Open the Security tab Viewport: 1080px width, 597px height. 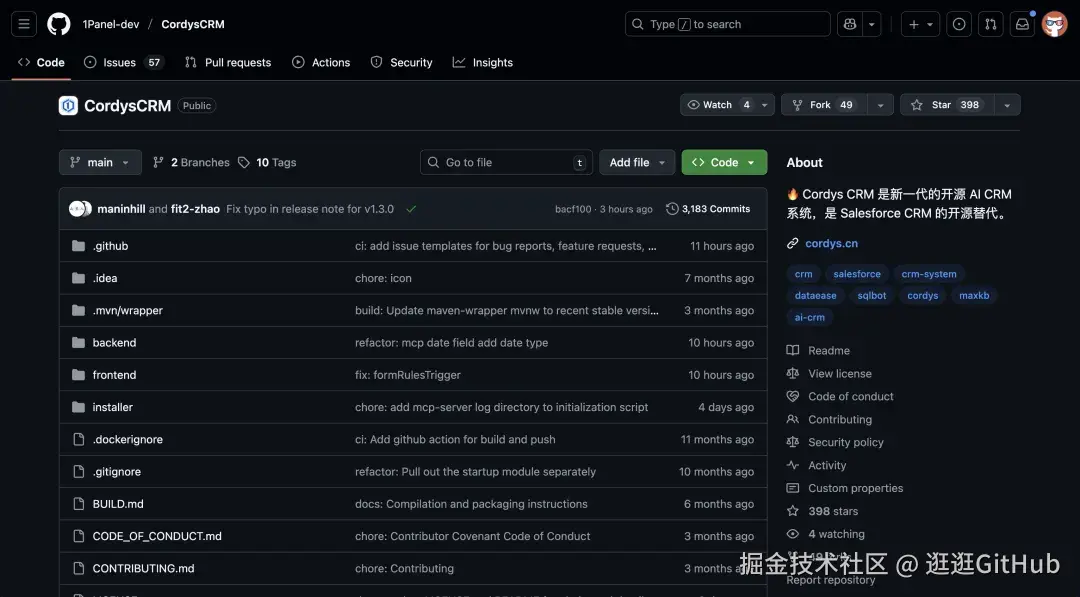(402, 62)
